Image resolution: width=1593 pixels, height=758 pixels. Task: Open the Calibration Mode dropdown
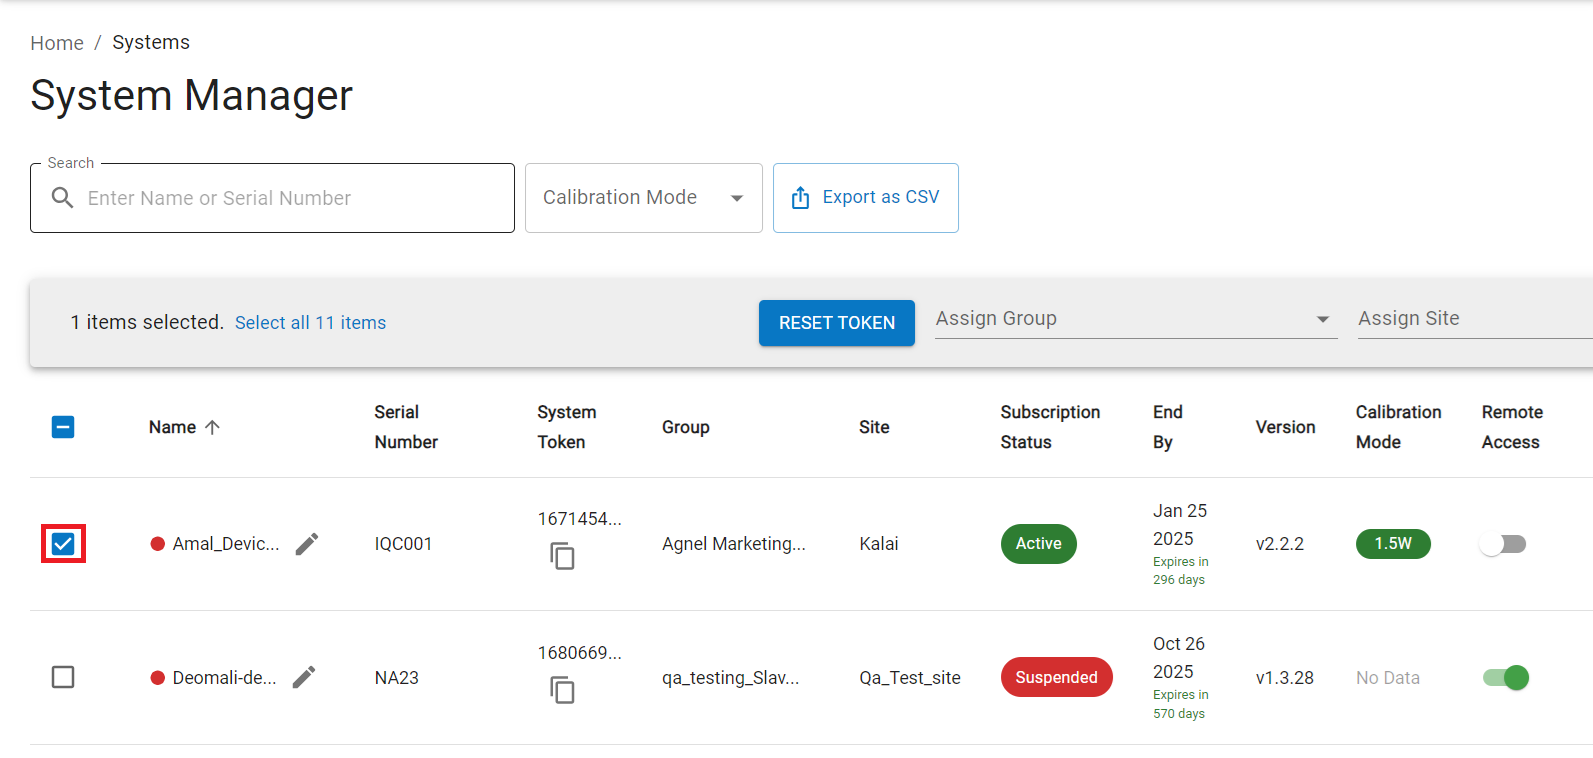tap(643, 198)
